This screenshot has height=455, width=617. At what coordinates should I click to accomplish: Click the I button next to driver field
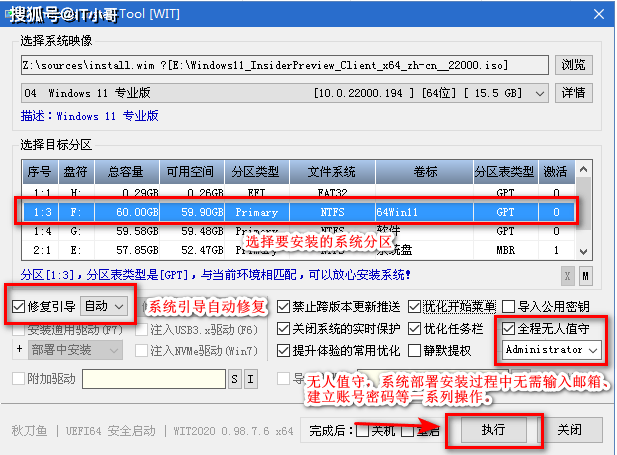[x=251, y=379]
